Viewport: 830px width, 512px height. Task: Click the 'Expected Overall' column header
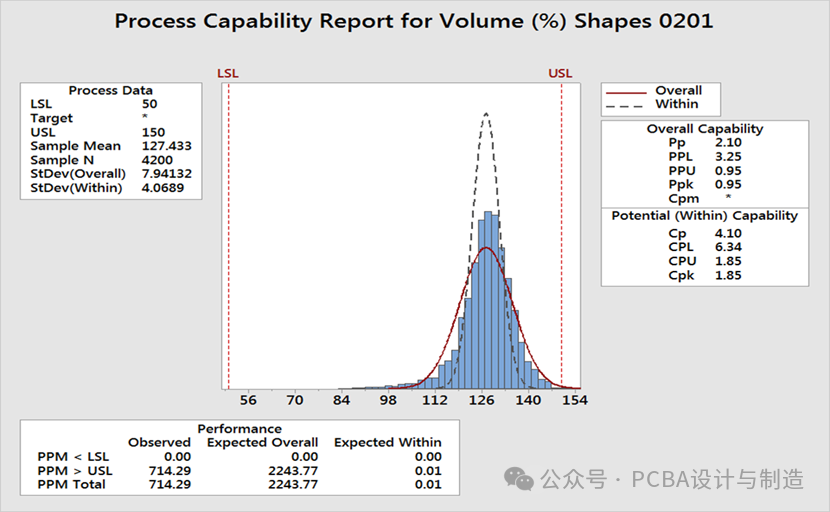[x=263, y=443]
